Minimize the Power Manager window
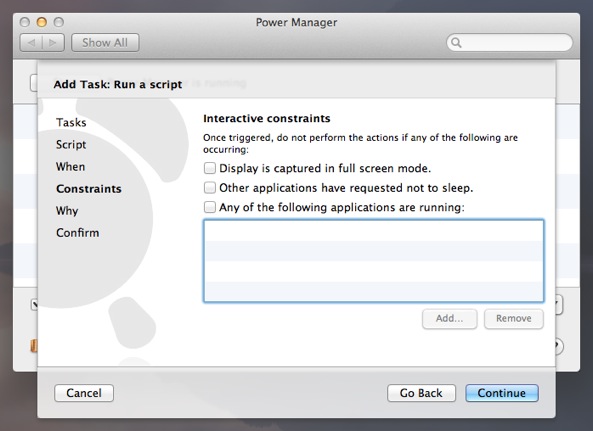 point(42,22)
